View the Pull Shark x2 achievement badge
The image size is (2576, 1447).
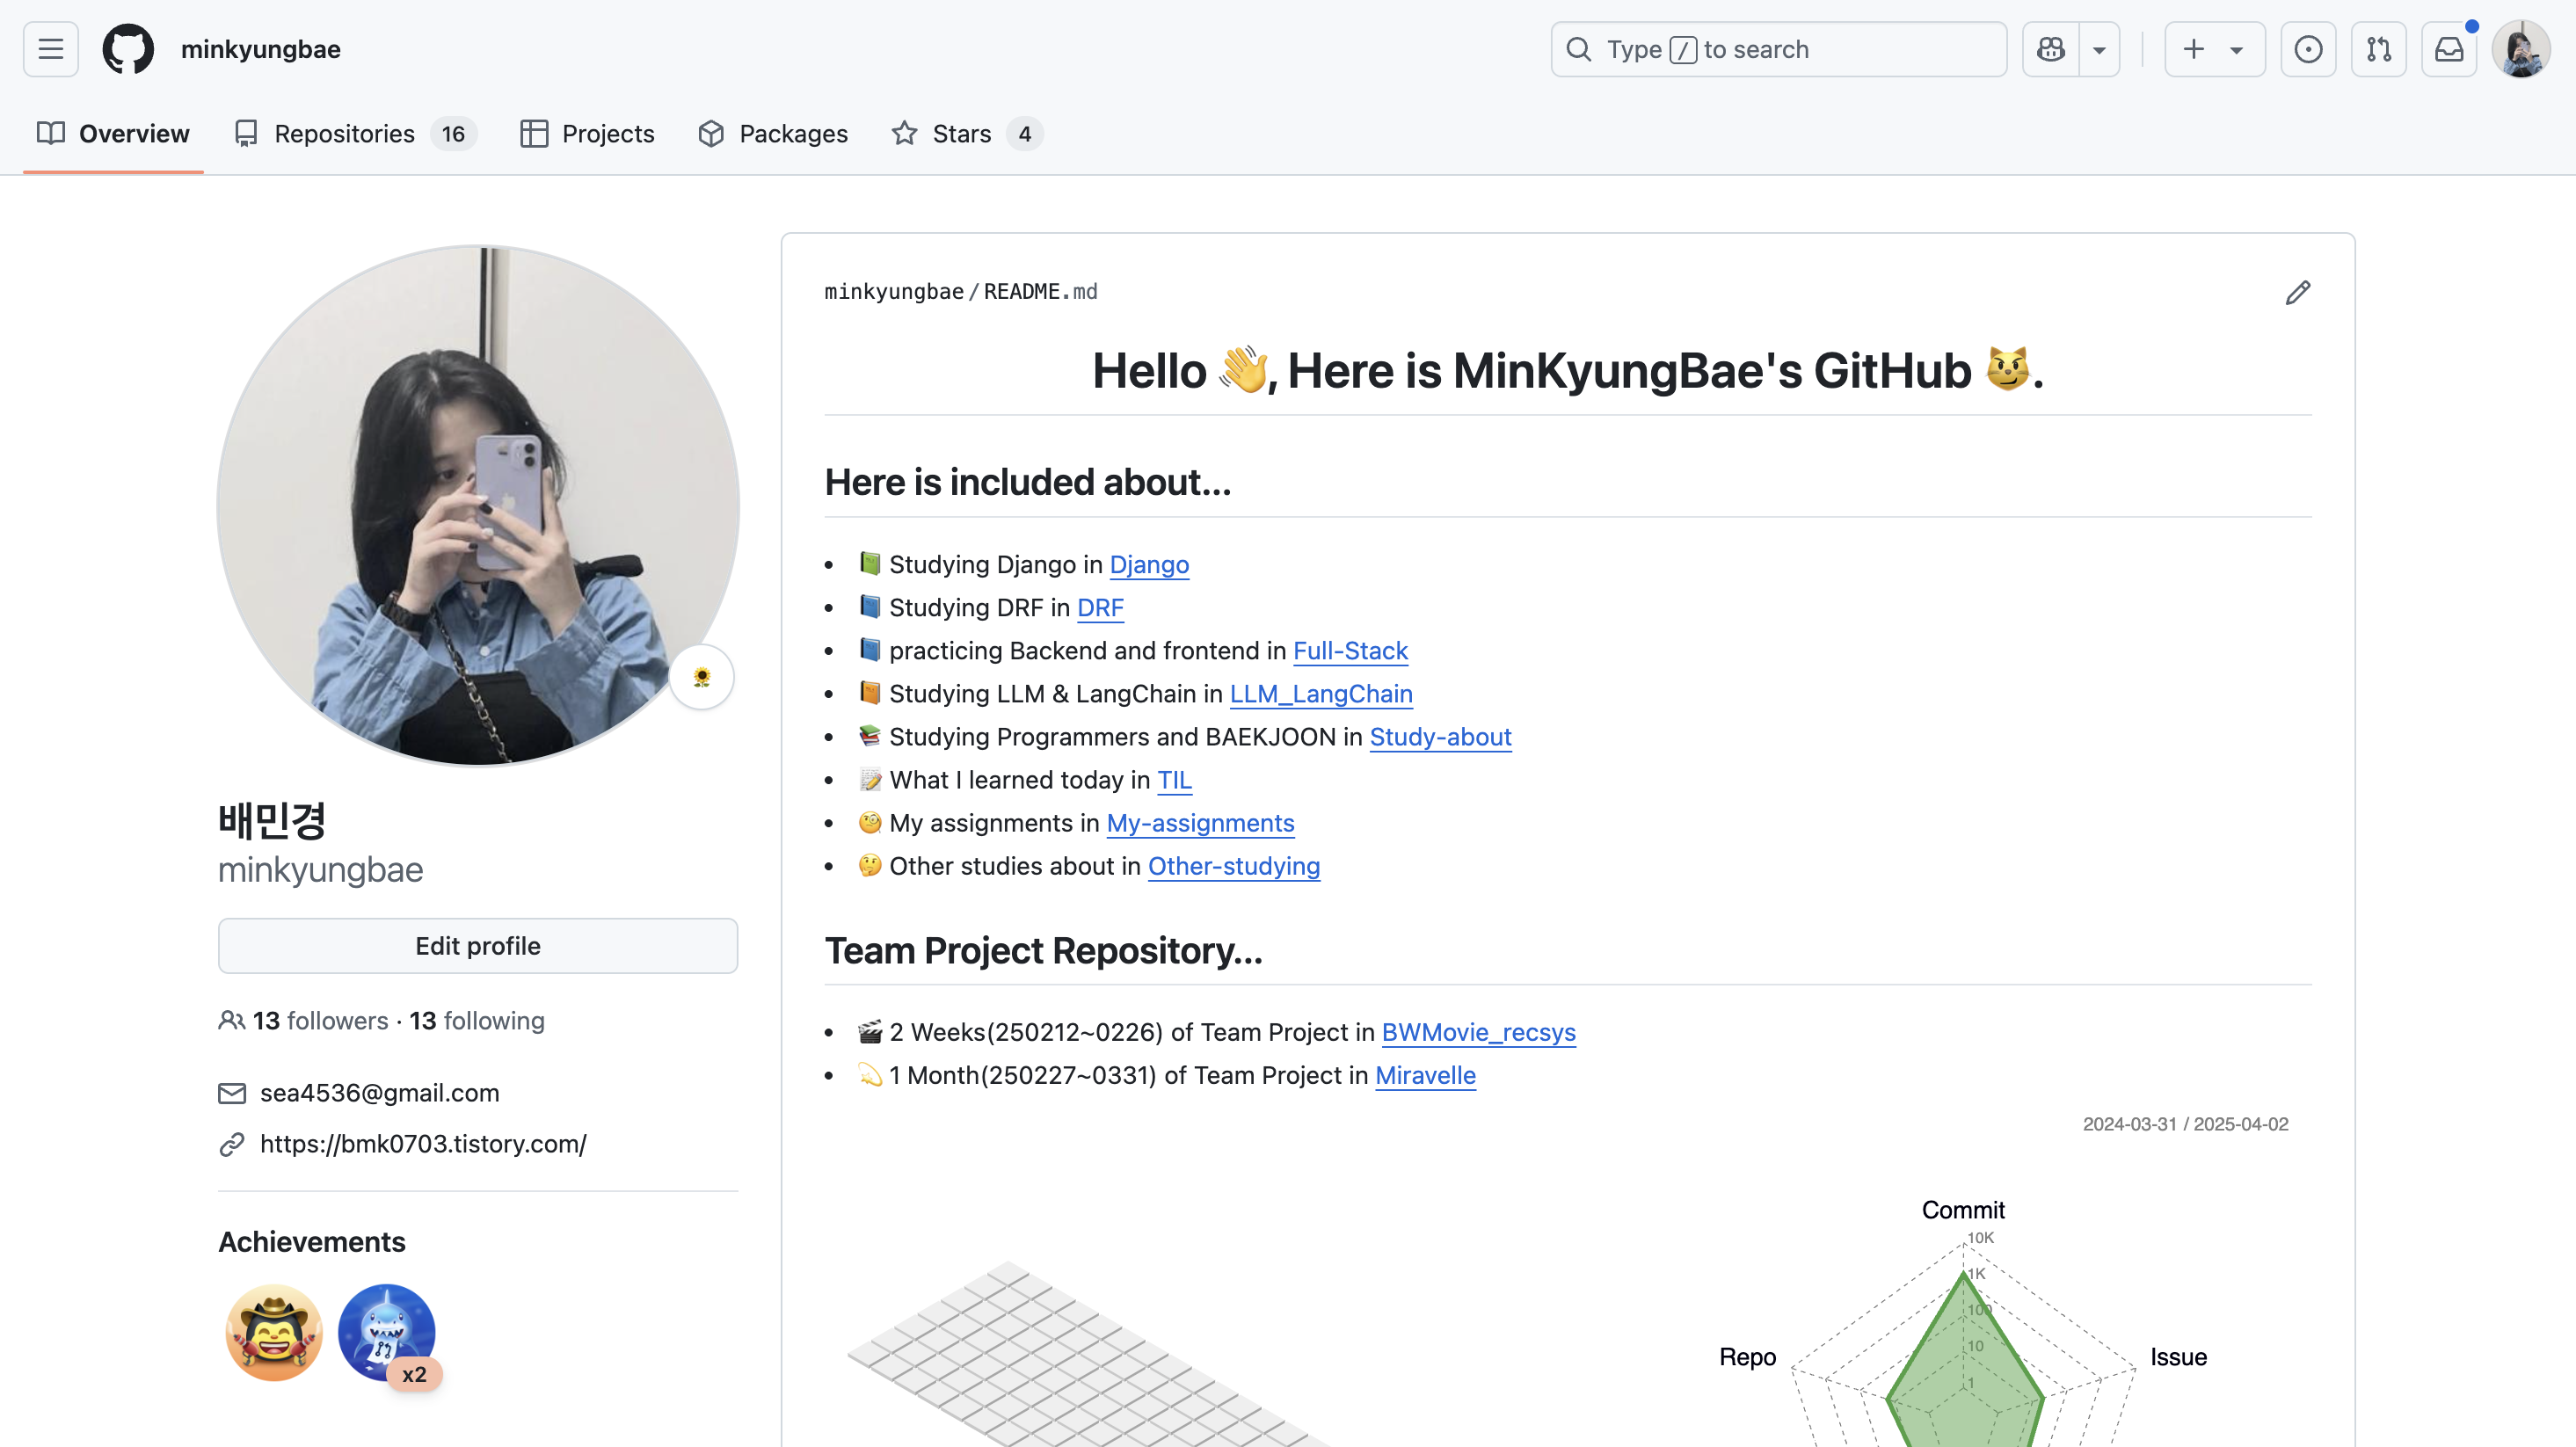tap(388, 1335)
